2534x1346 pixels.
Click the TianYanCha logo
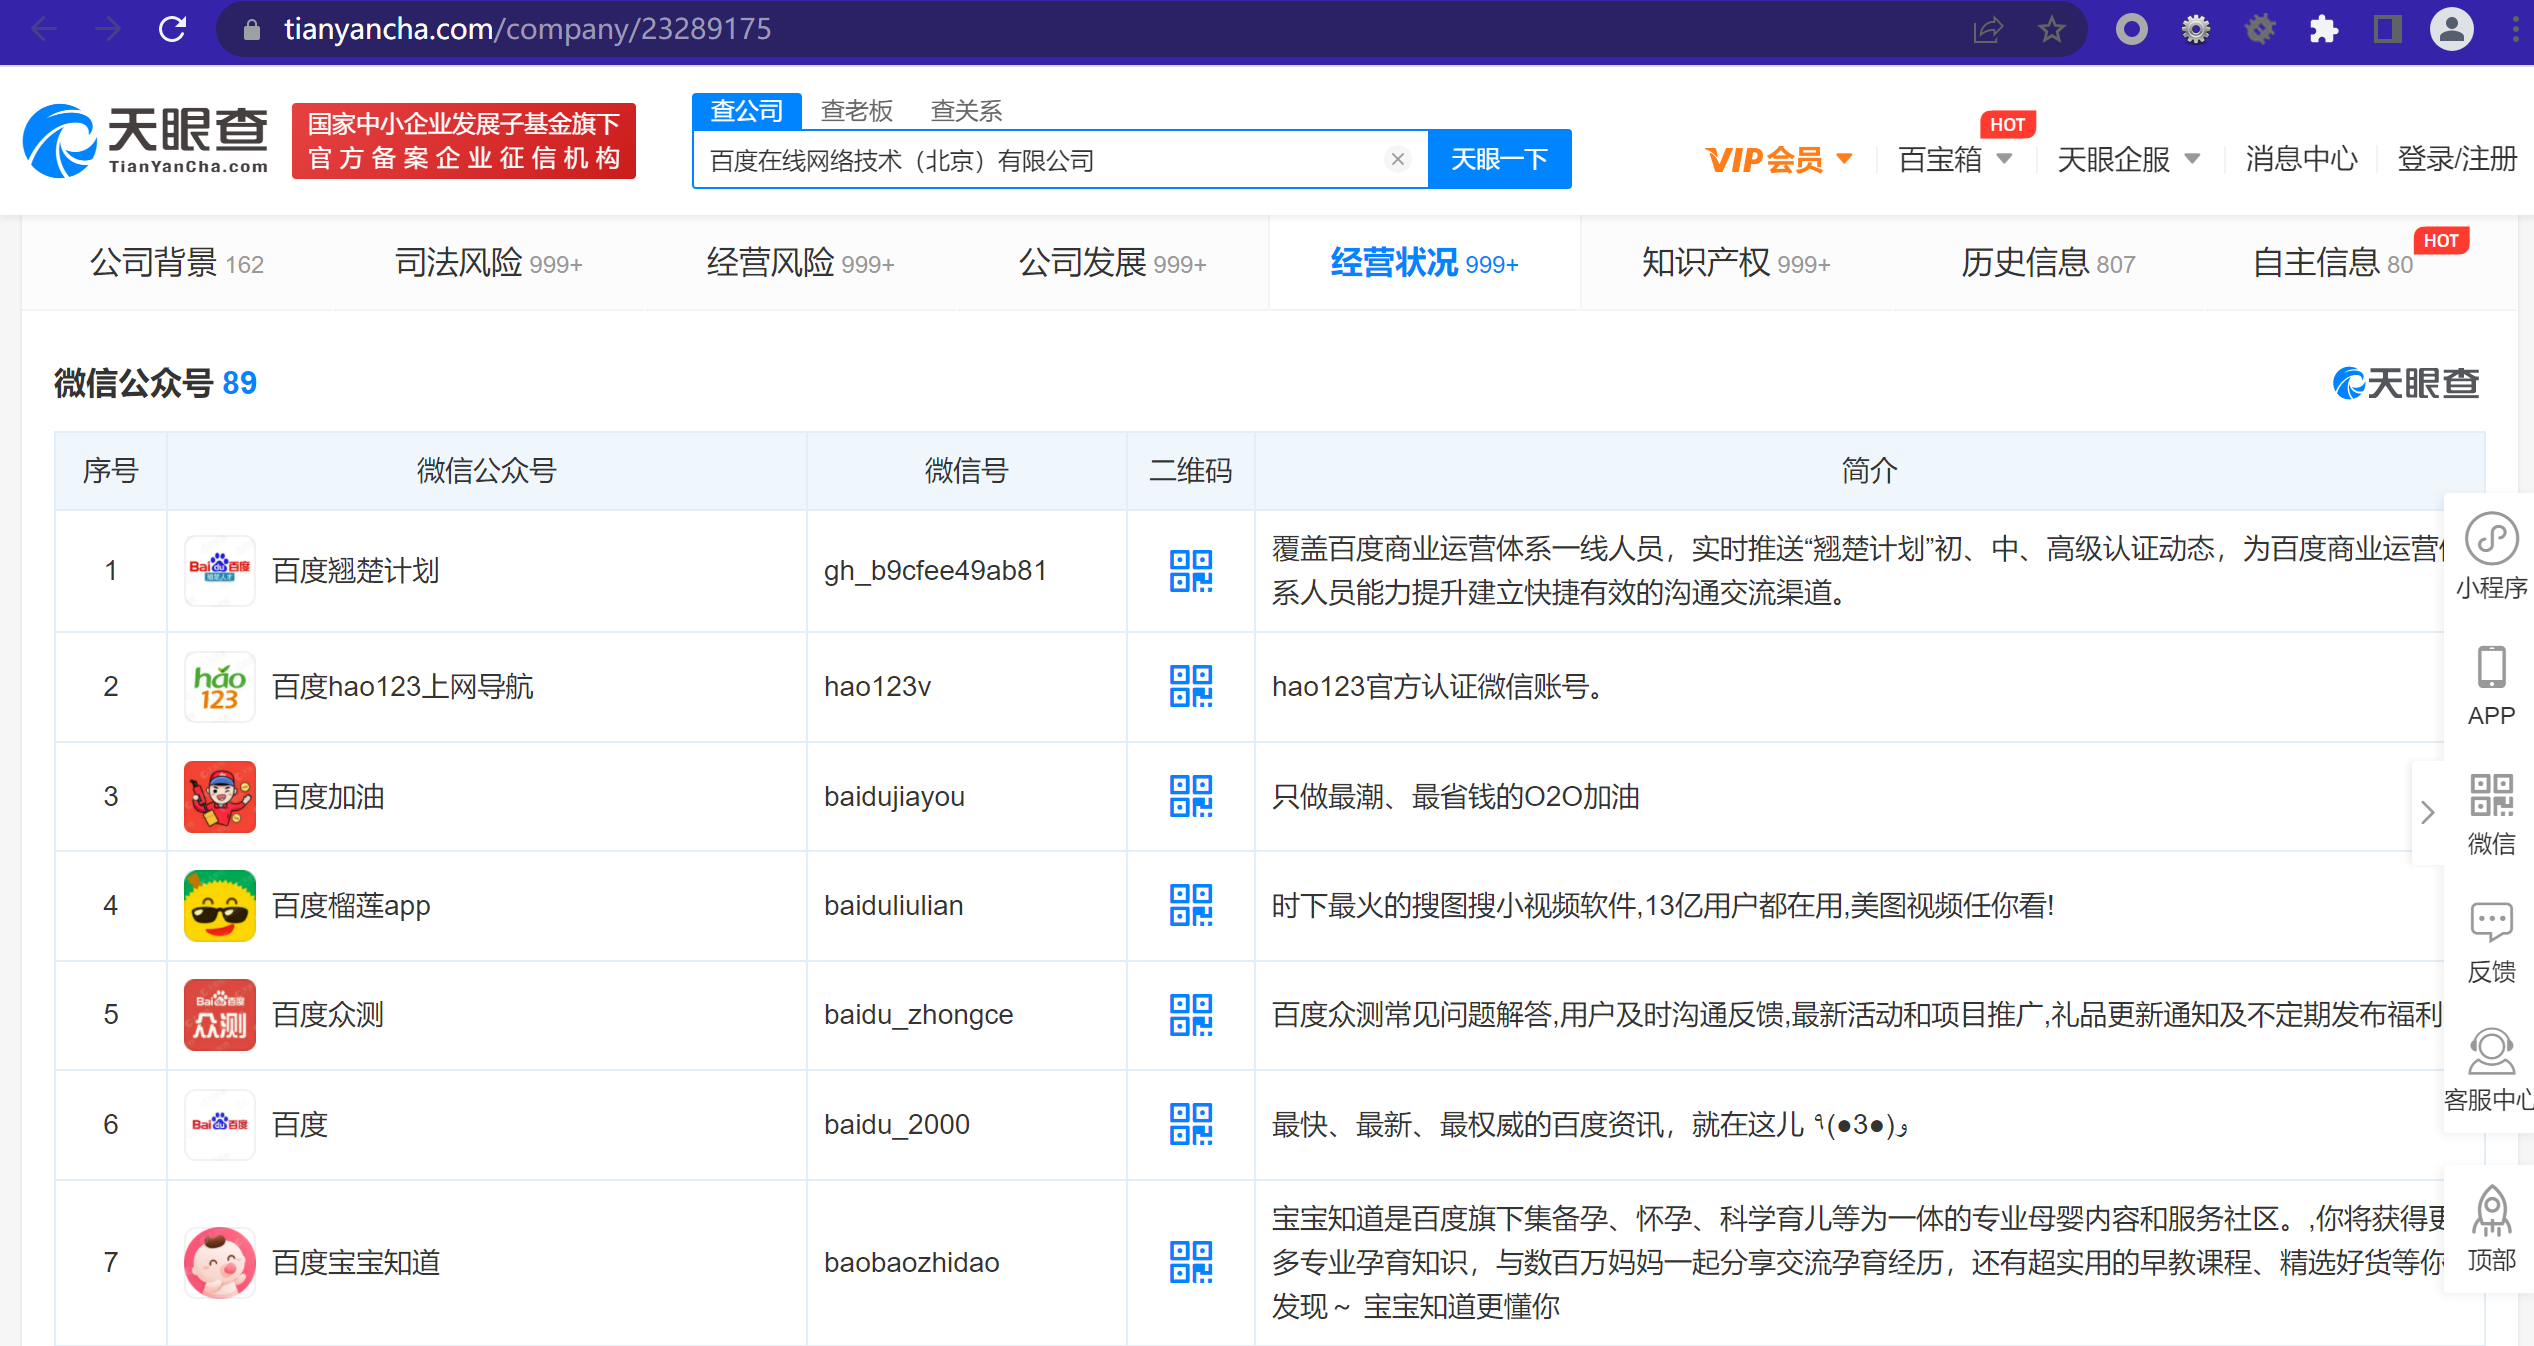[x=146, y=141]
